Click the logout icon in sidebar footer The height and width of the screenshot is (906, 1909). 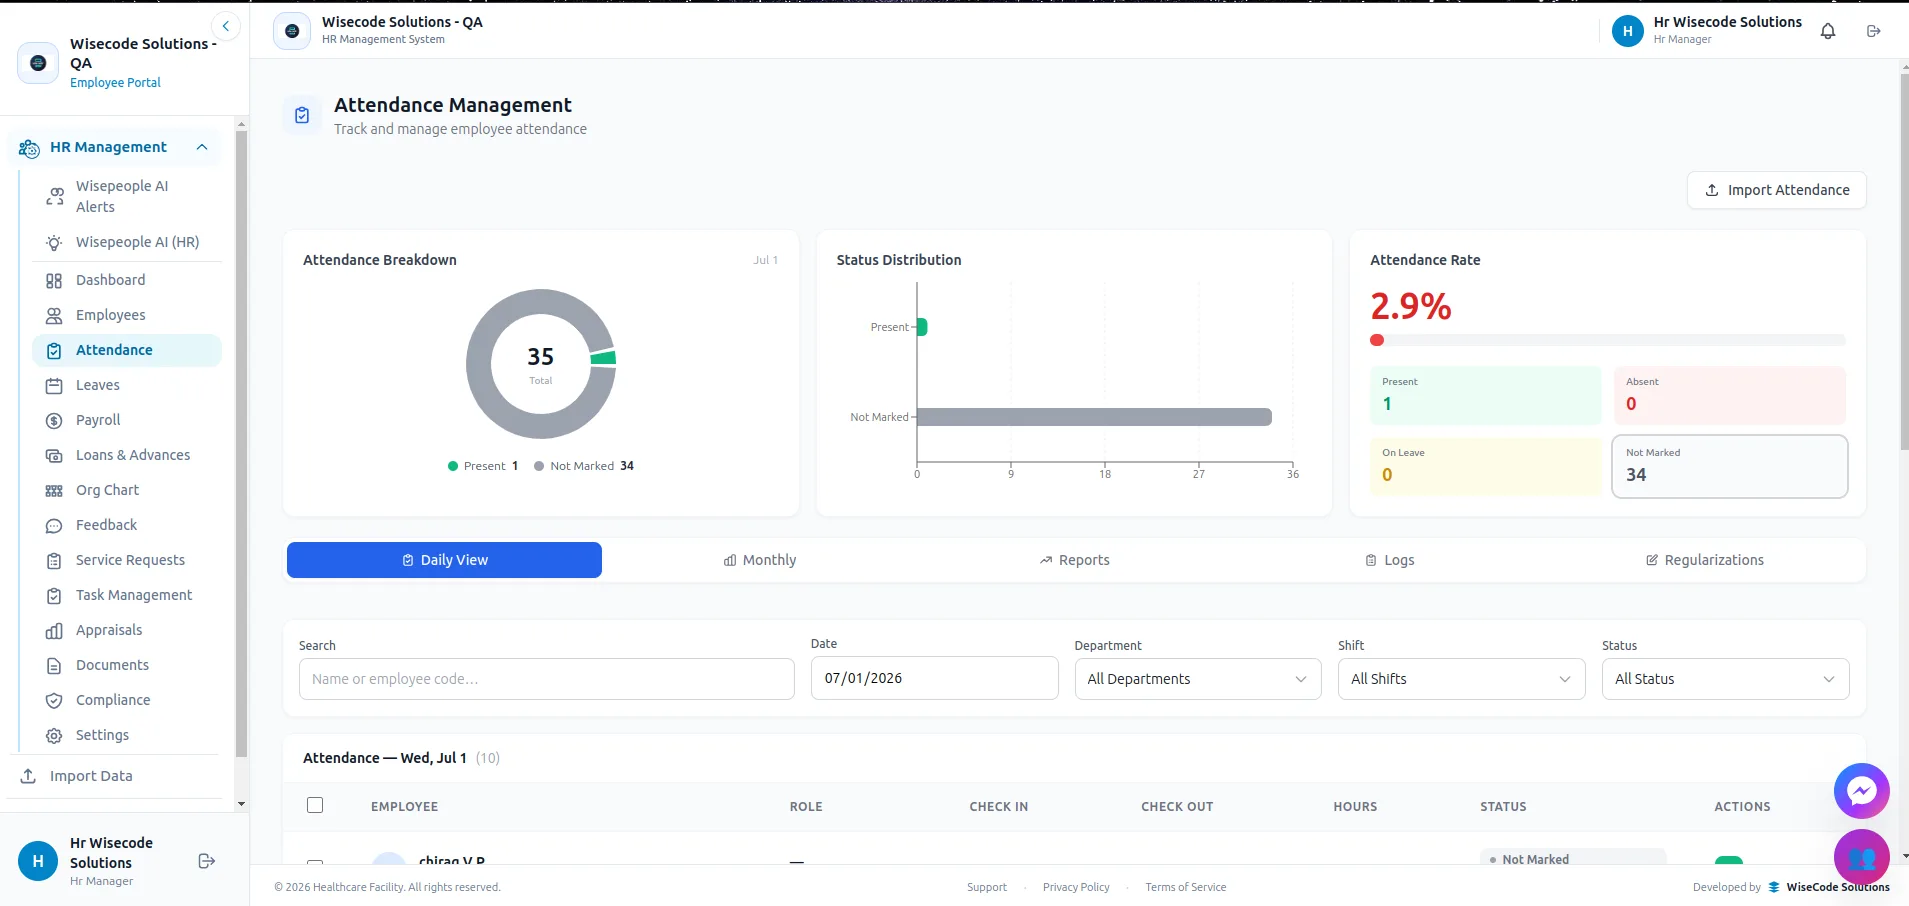[x=207, y=861]
